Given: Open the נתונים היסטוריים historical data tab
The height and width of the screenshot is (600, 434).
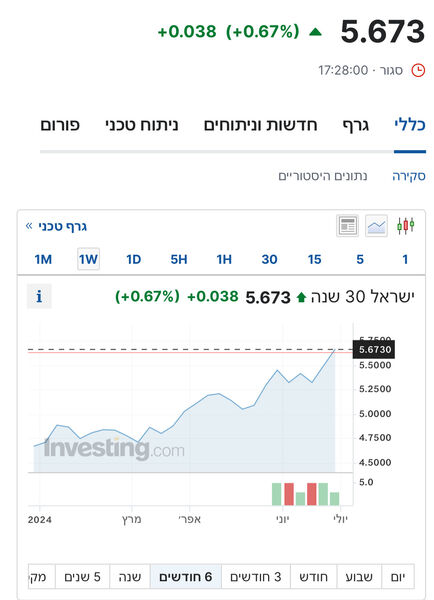Looking at the screenshot, I should click(x=323, y=176).
